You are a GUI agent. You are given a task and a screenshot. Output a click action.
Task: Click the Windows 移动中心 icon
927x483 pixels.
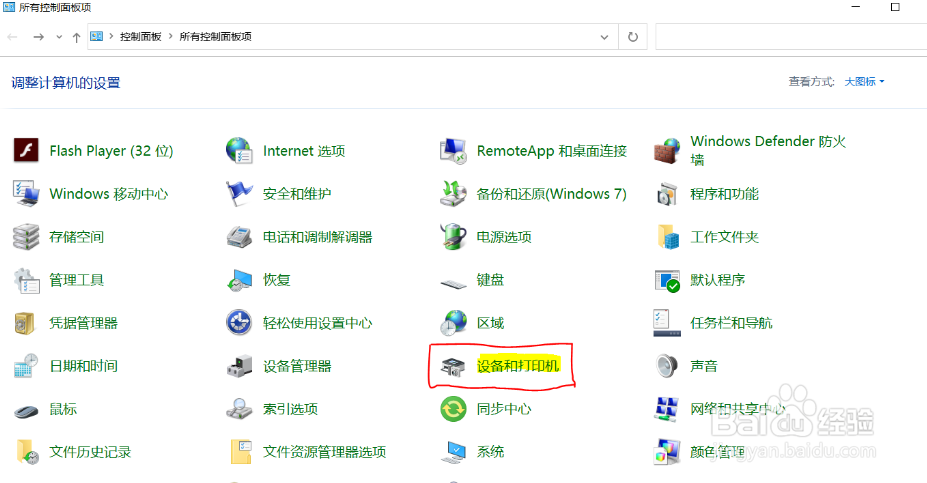coord(26,194)
